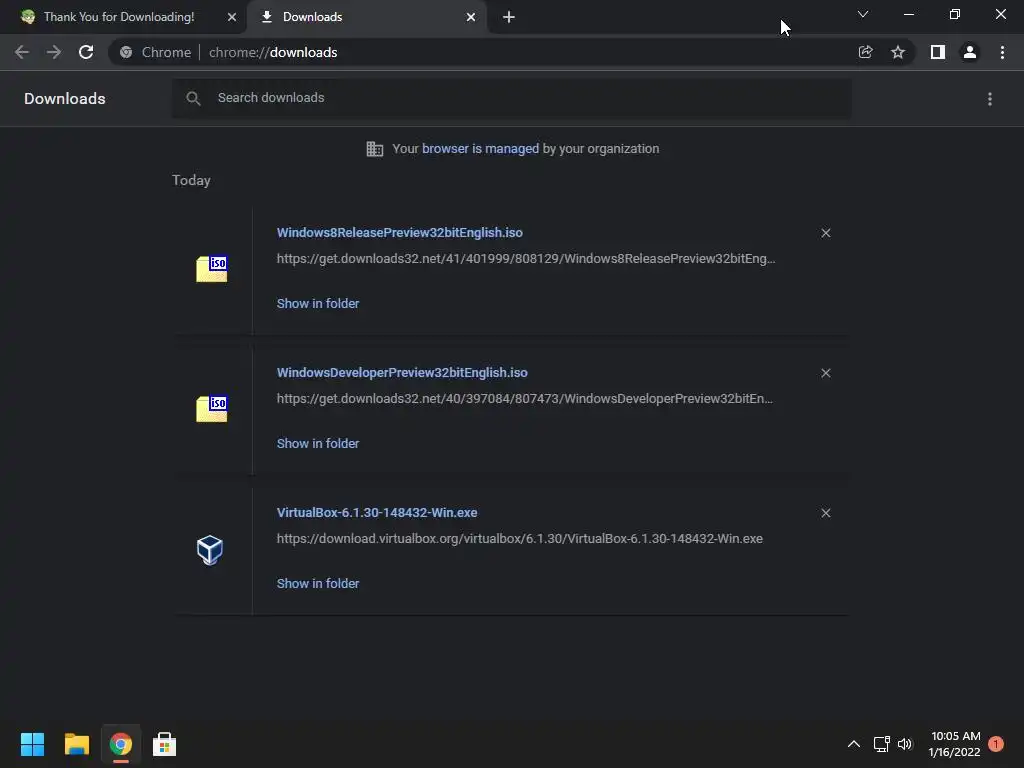Remove VirtualBox-6.1.30 download from list
Screen dimensions: 1024x768
(826, 513)
